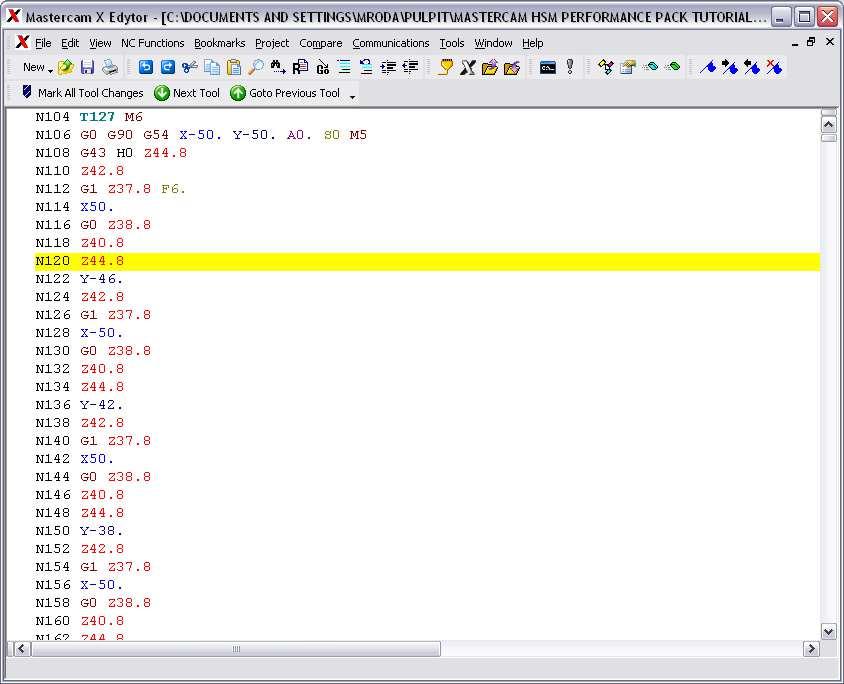Go to next bookmark flag icon
Viewport: 844px width, 684px height.
tap(730, 67)
